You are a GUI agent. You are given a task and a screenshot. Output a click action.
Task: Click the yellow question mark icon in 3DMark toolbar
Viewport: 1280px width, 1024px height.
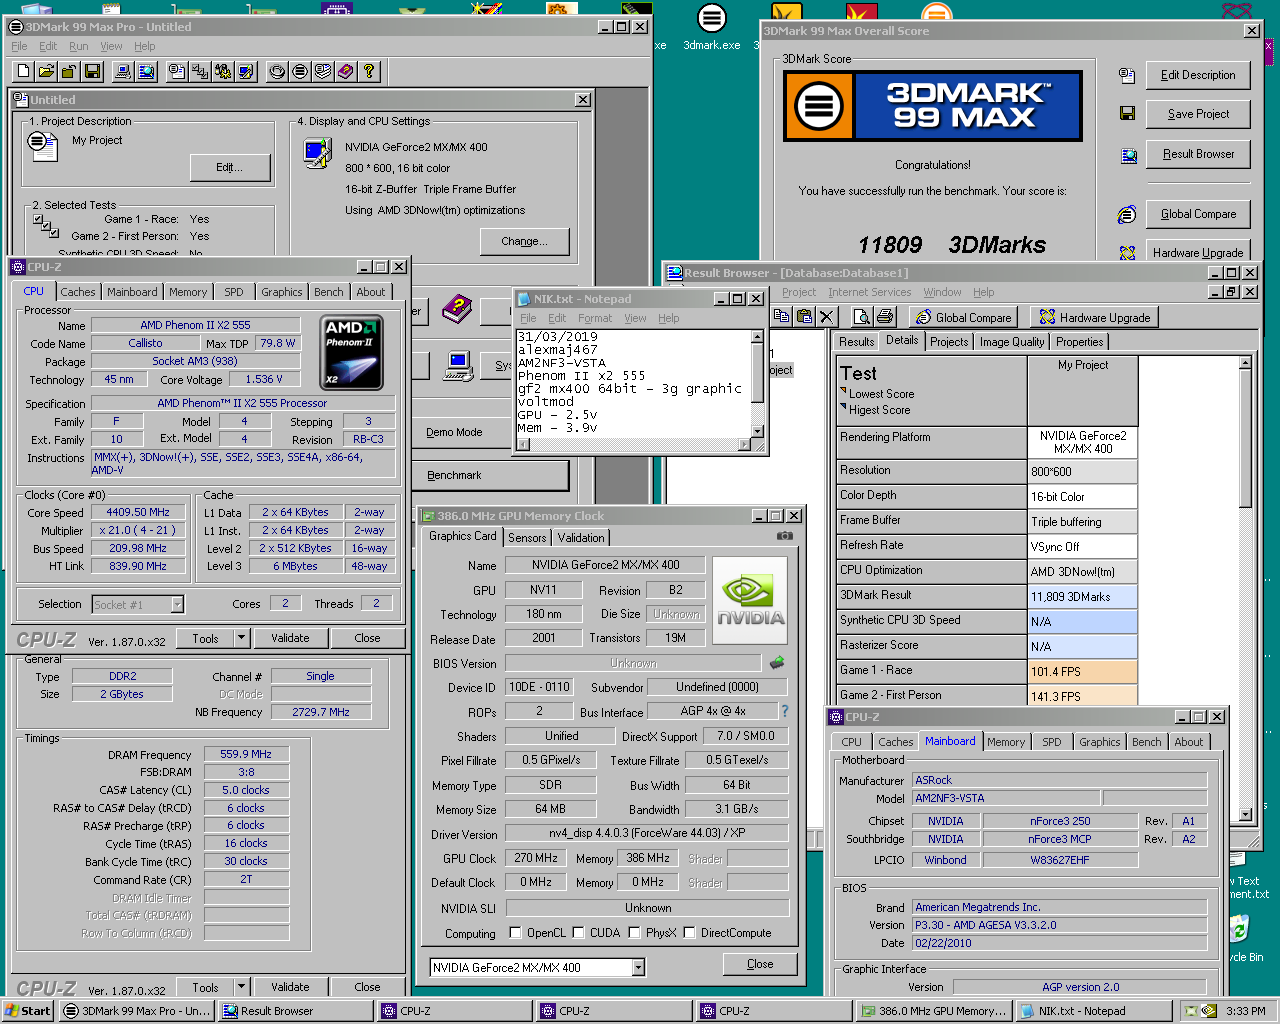369,71
